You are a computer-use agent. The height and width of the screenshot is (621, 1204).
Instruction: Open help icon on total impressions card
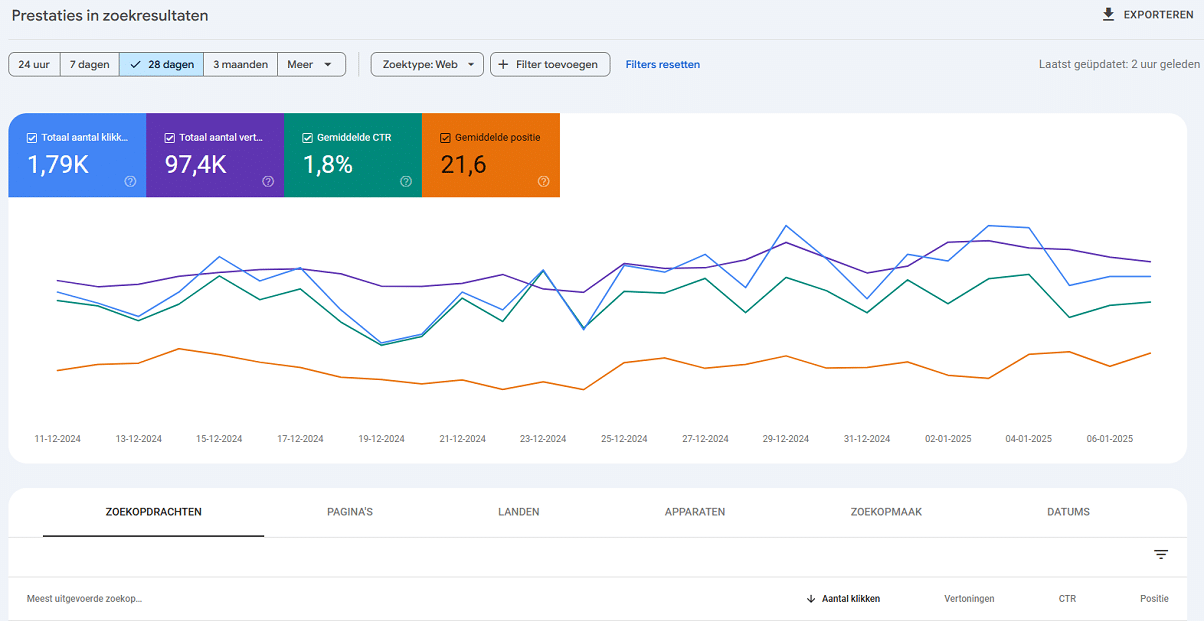(x=268, y=182)
